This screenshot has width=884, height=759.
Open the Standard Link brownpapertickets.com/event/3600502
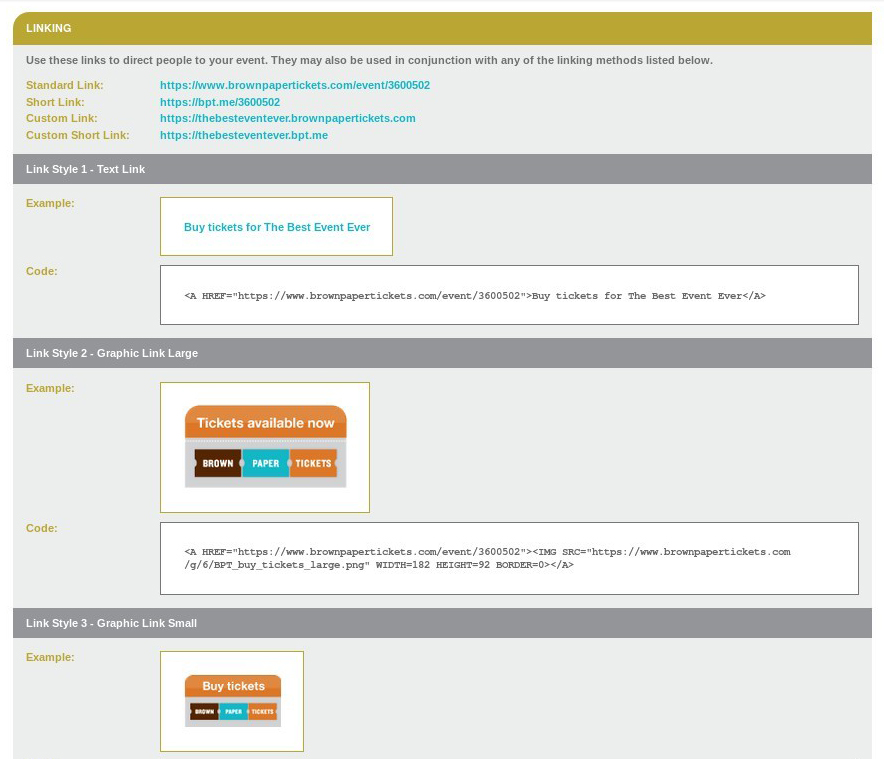(295, 85)
